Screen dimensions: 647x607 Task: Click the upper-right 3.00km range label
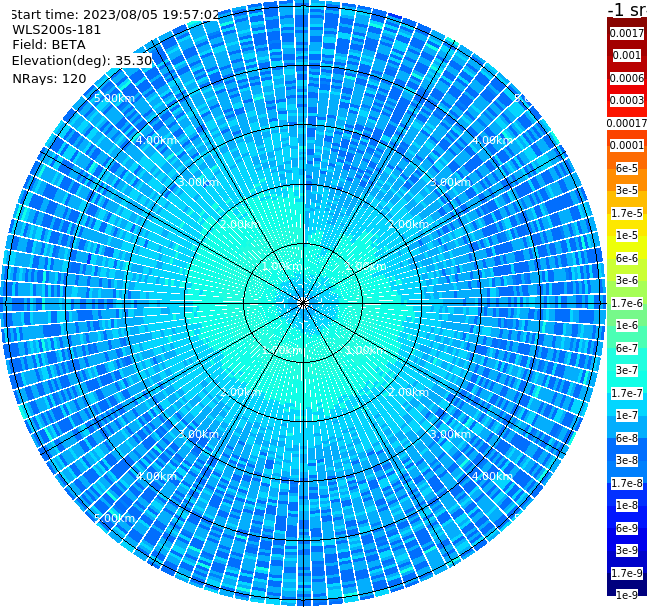point(451,182)
